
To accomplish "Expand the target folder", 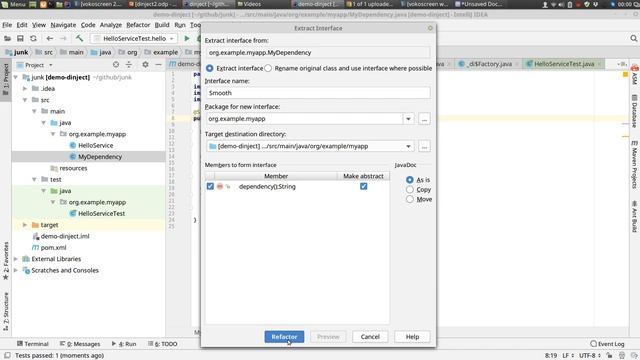I will [25, 225].
